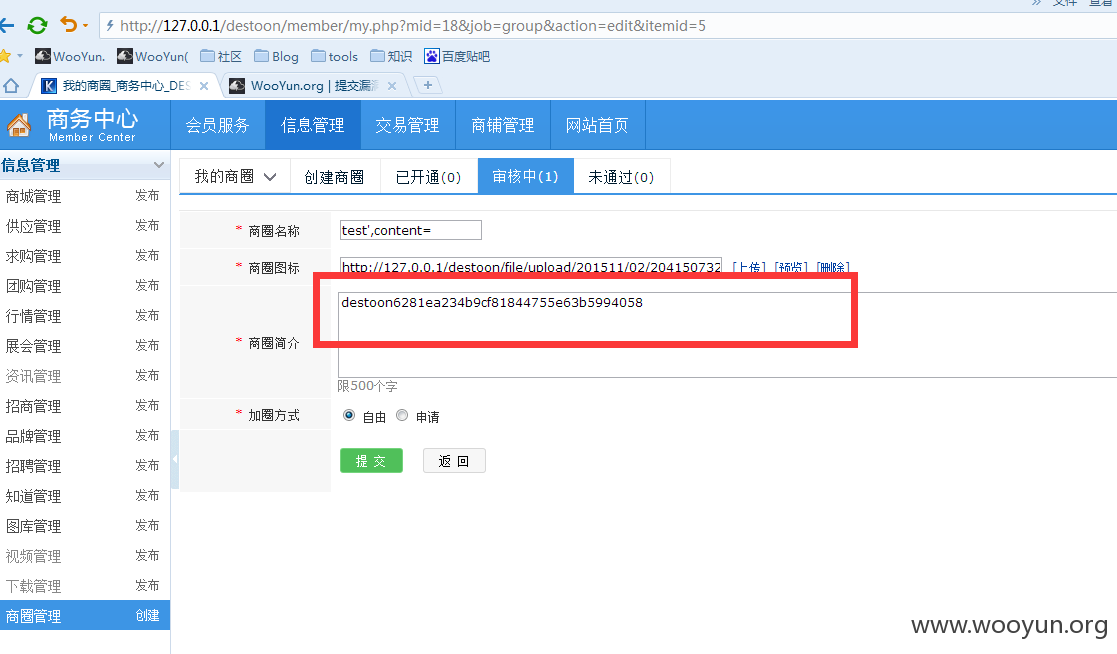Viewport: 1117px width, 654px height.
Task: Click the green 提交 button
Action: (x=371, y=461)
